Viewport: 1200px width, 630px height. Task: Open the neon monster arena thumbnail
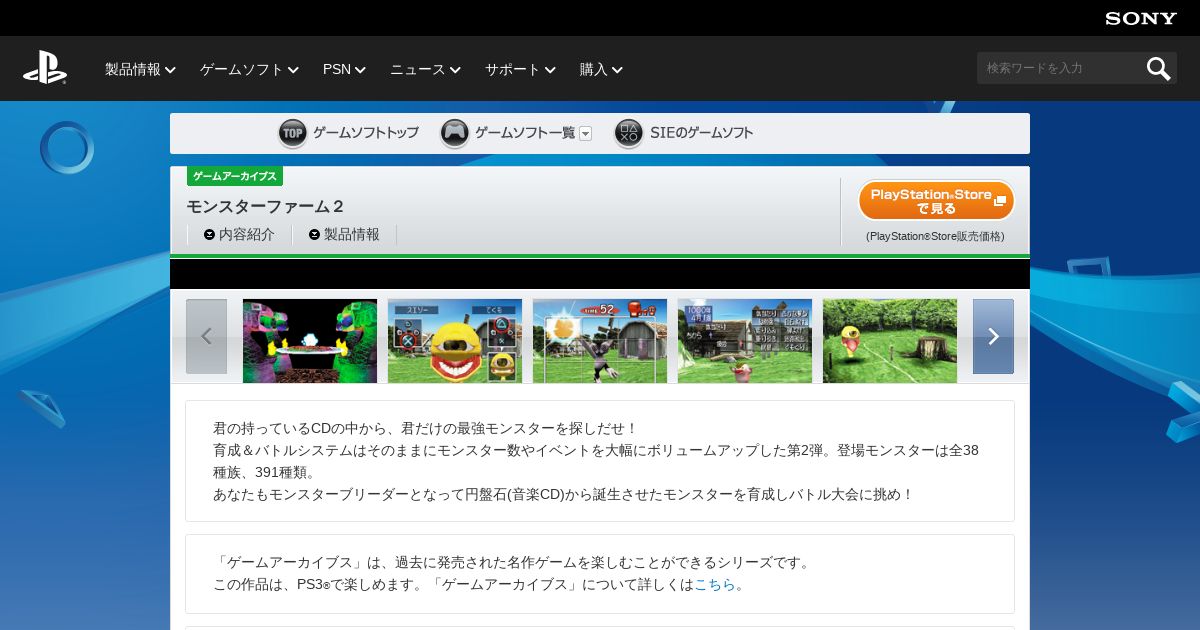[310, 341]
